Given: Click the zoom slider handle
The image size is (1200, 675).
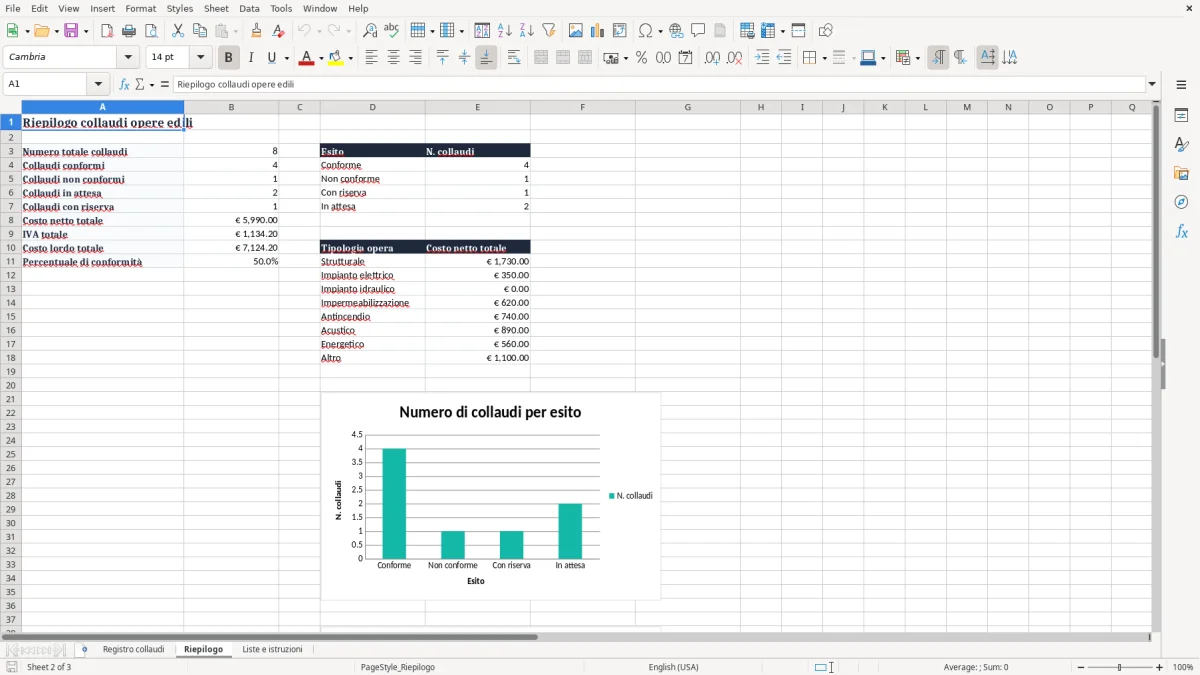Looking at the screenshot, I should click(x=1120, y=667).
